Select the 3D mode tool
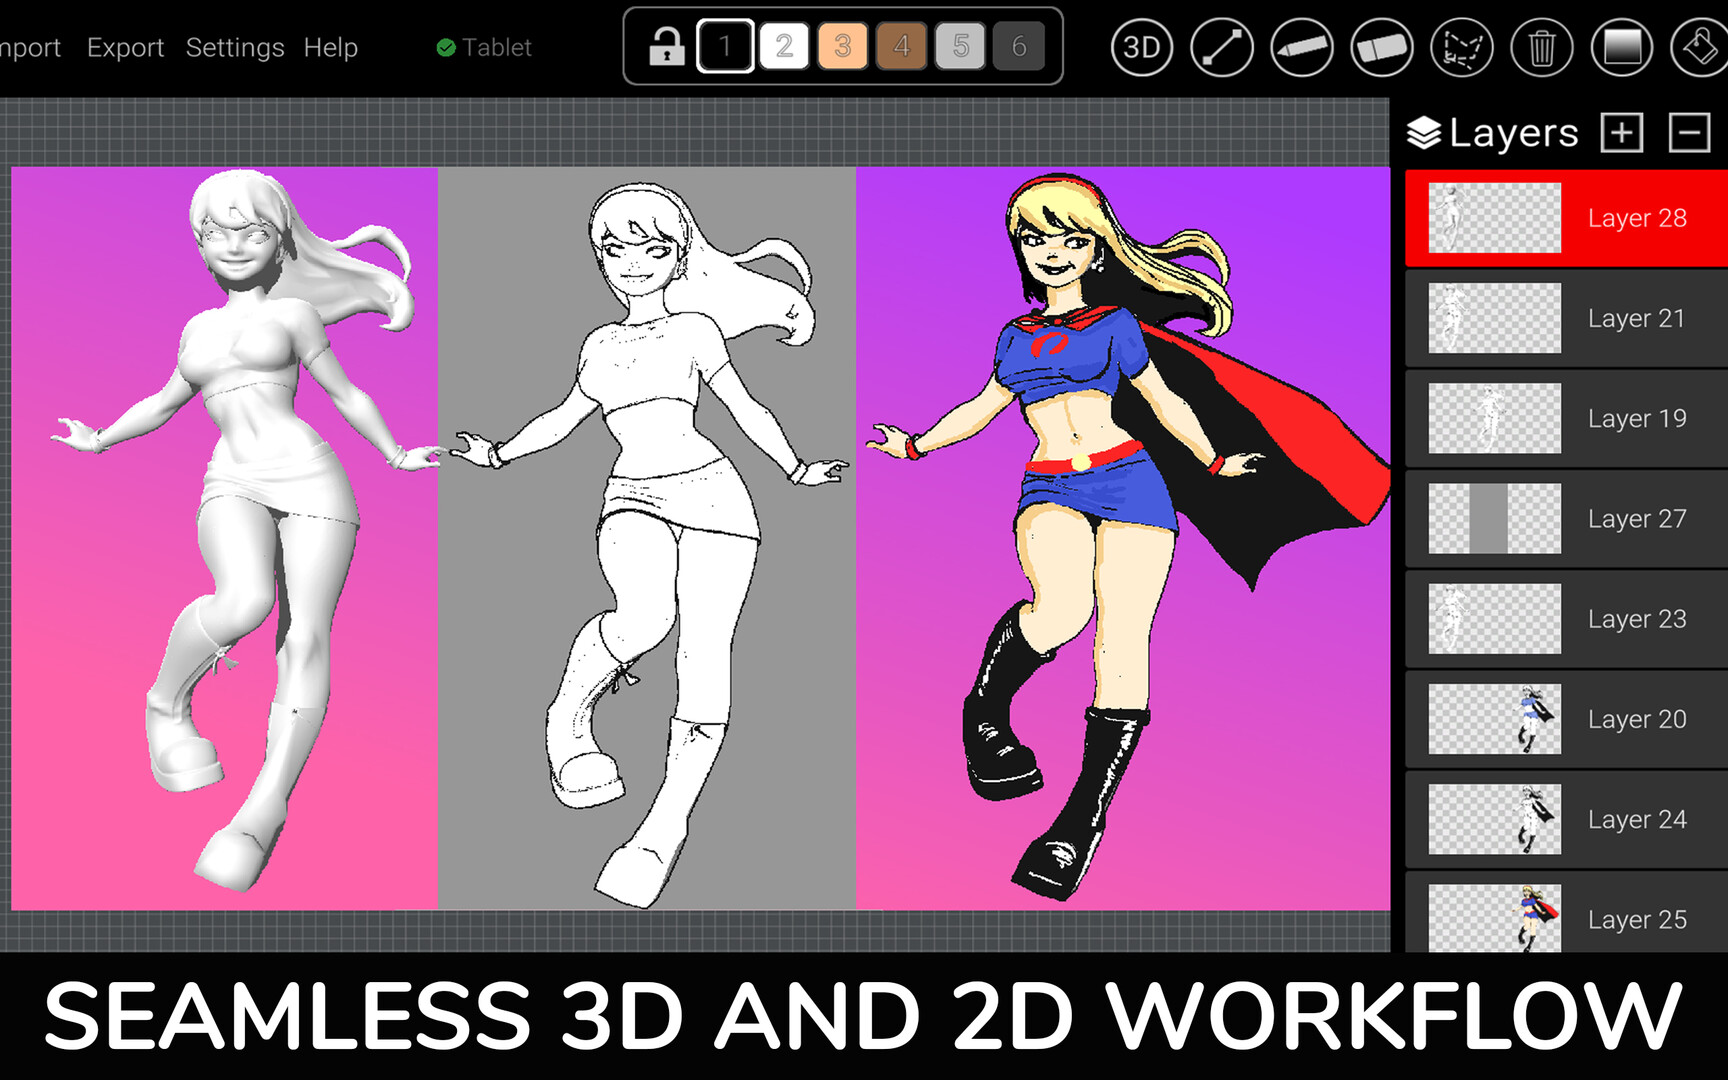Screen dimensions: 1728x1080 coord(1142,47)
